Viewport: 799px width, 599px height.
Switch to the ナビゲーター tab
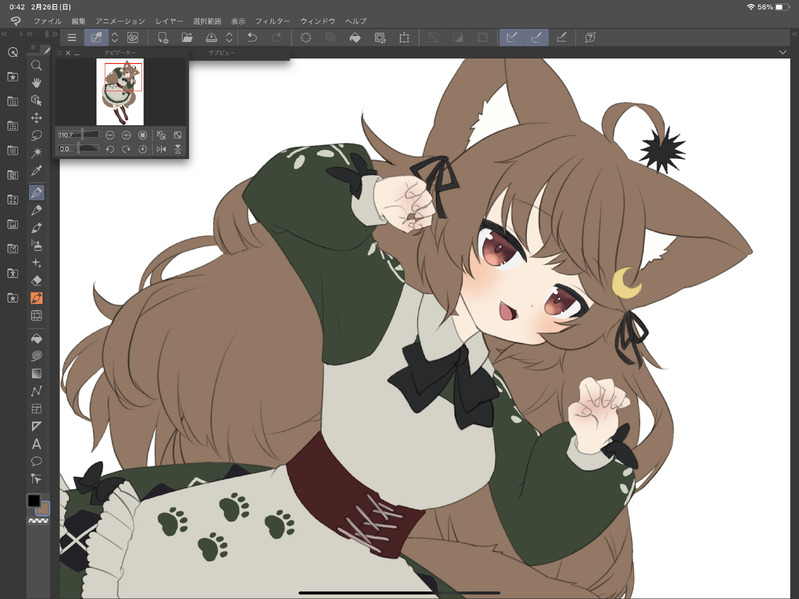(x=120, y=53)
